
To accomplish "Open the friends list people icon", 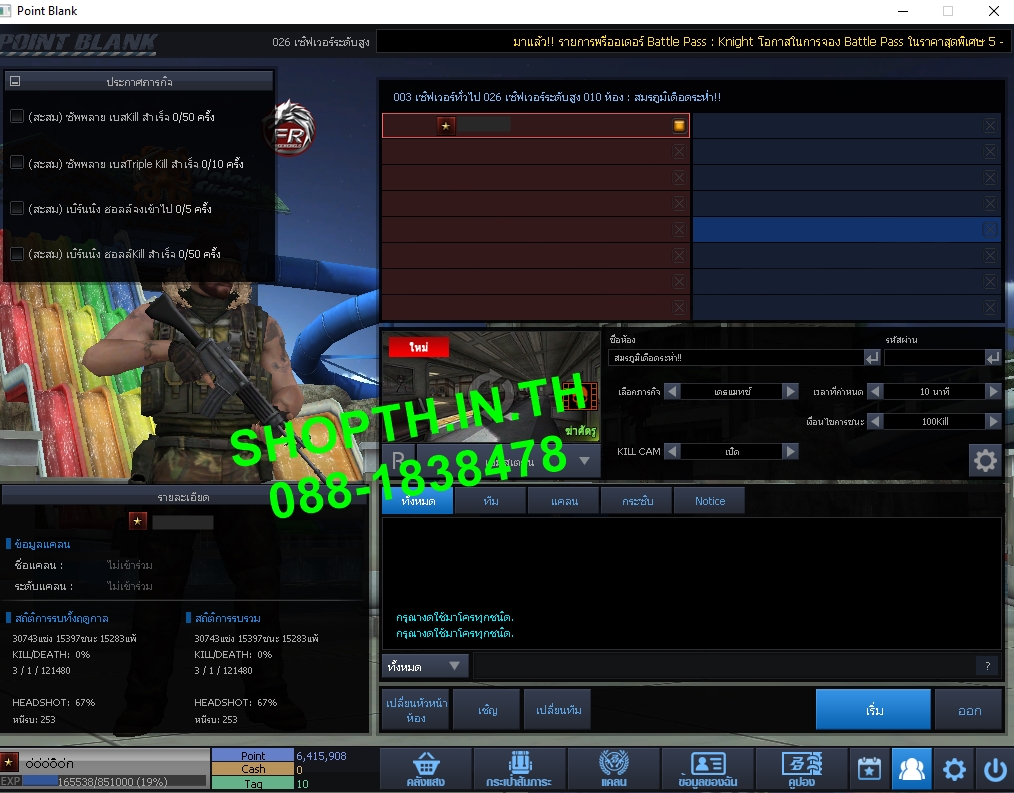I will click(911, 769).
